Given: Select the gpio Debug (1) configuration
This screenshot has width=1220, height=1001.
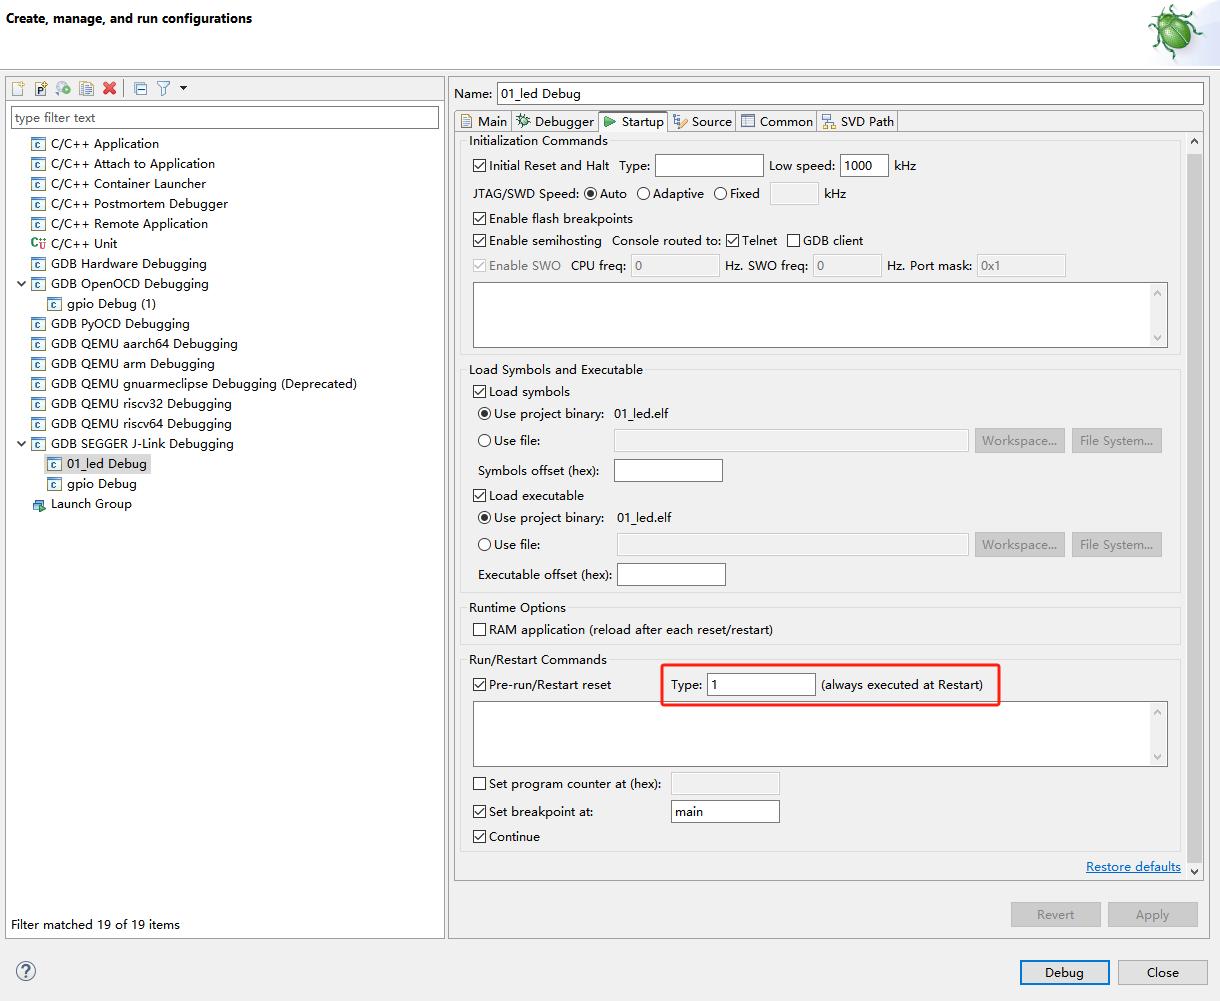Looking at the screenshot, I should point(111,304).
